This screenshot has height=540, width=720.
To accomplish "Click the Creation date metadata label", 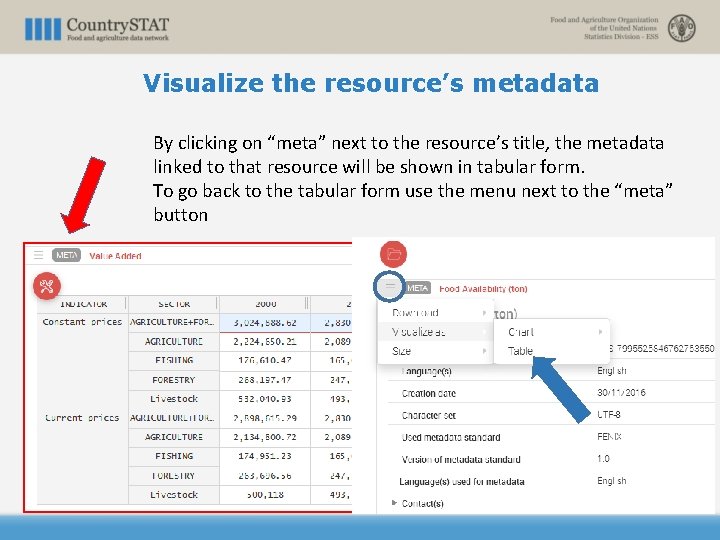I will (428, 394).
